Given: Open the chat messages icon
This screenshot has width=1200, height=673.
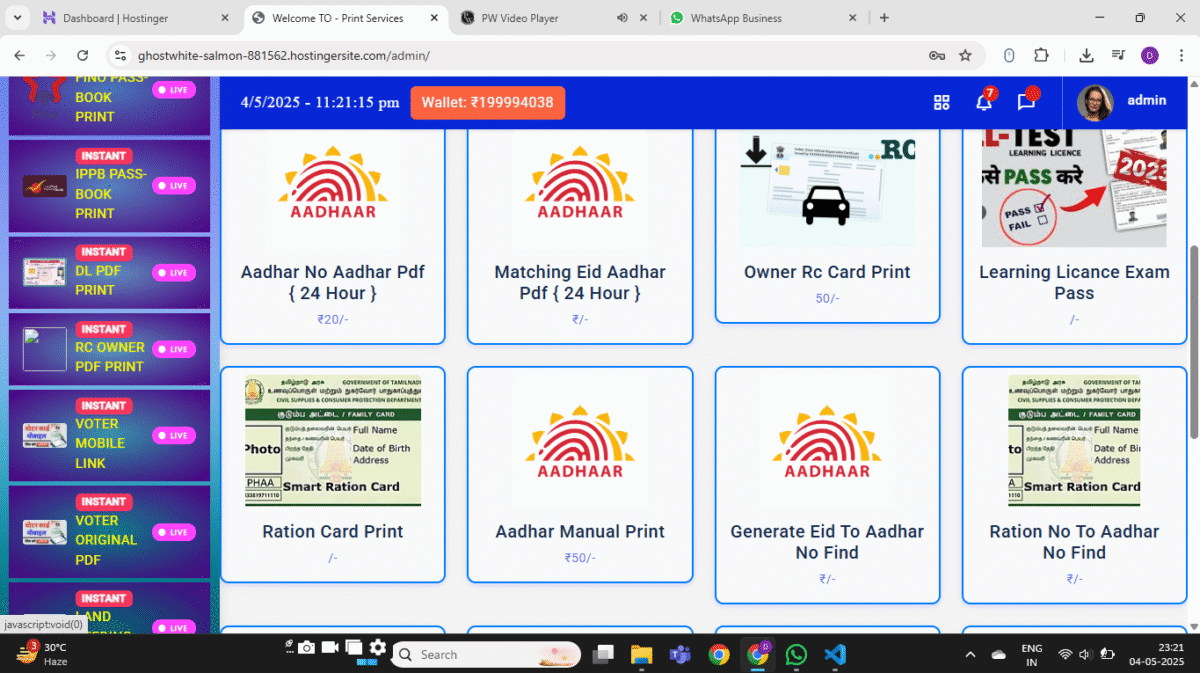Looking at the screenshot, I should point(1026,101).
